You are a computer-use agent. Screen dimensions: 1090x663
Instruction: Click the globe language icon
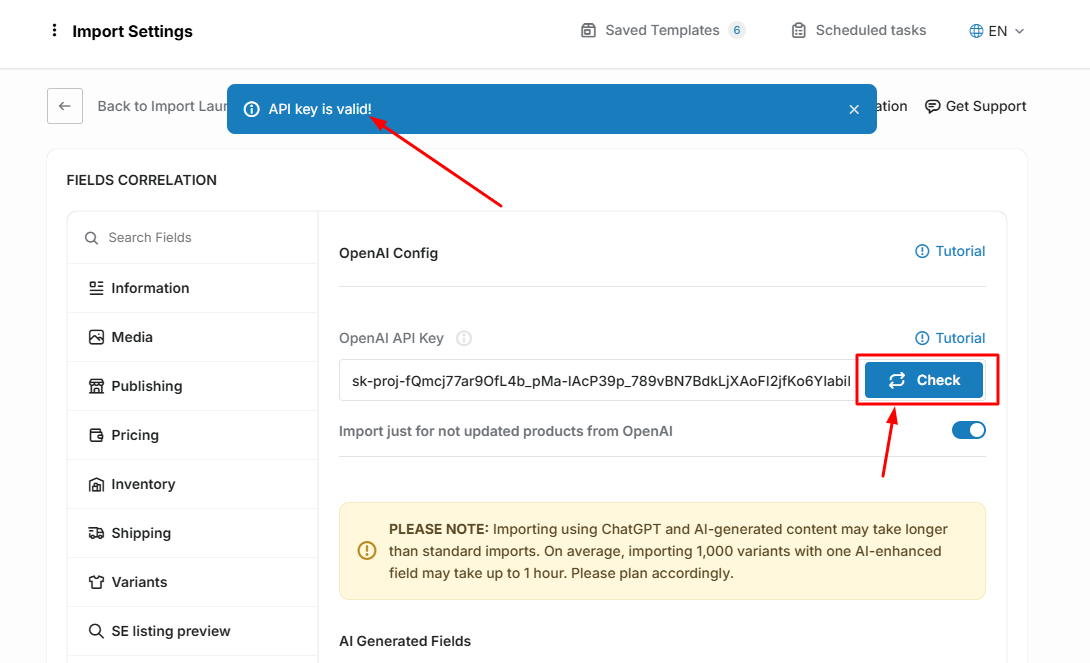(976, 31)
